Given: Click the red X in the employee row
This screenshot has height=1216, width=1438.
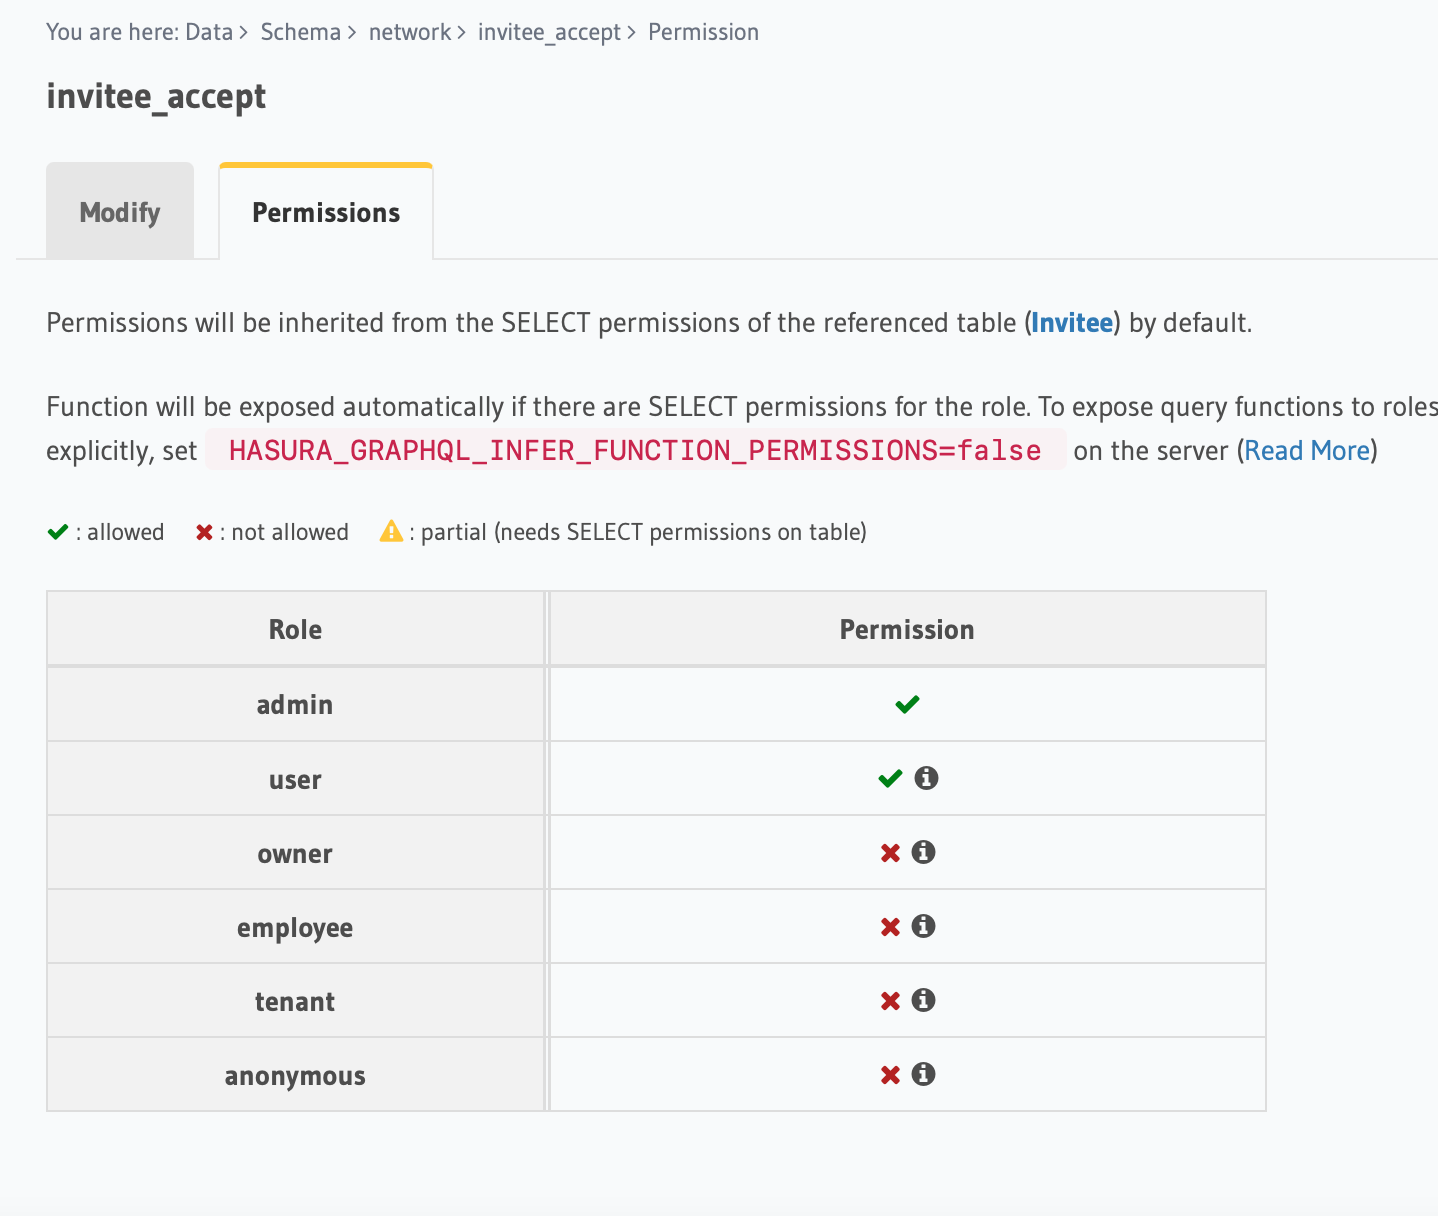Looking at the screenshot, I should (x=890, y=926).
